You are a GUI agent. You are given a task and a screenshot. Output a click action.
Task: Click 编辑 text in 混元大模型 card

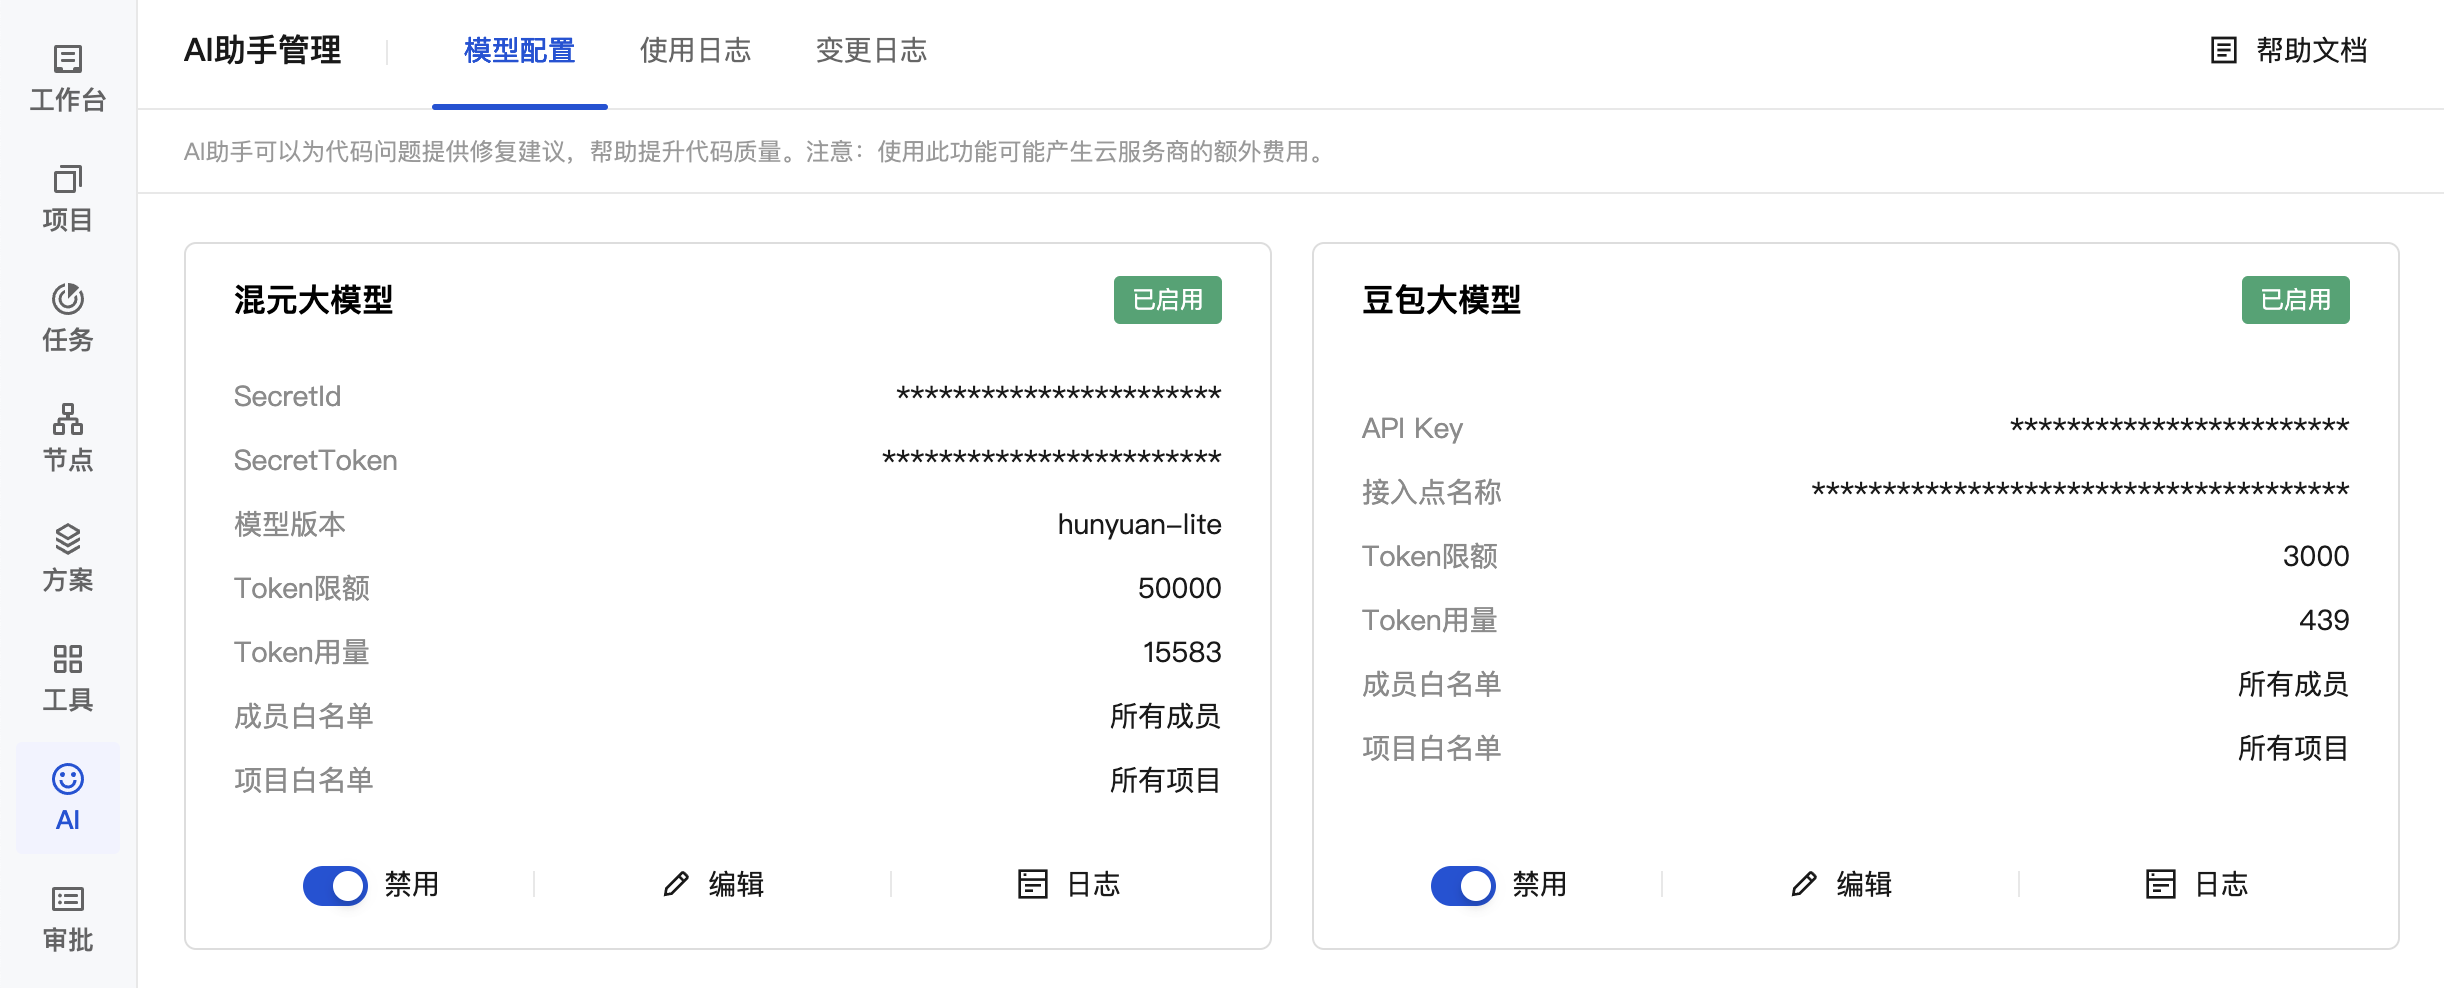tap(737, 884)
